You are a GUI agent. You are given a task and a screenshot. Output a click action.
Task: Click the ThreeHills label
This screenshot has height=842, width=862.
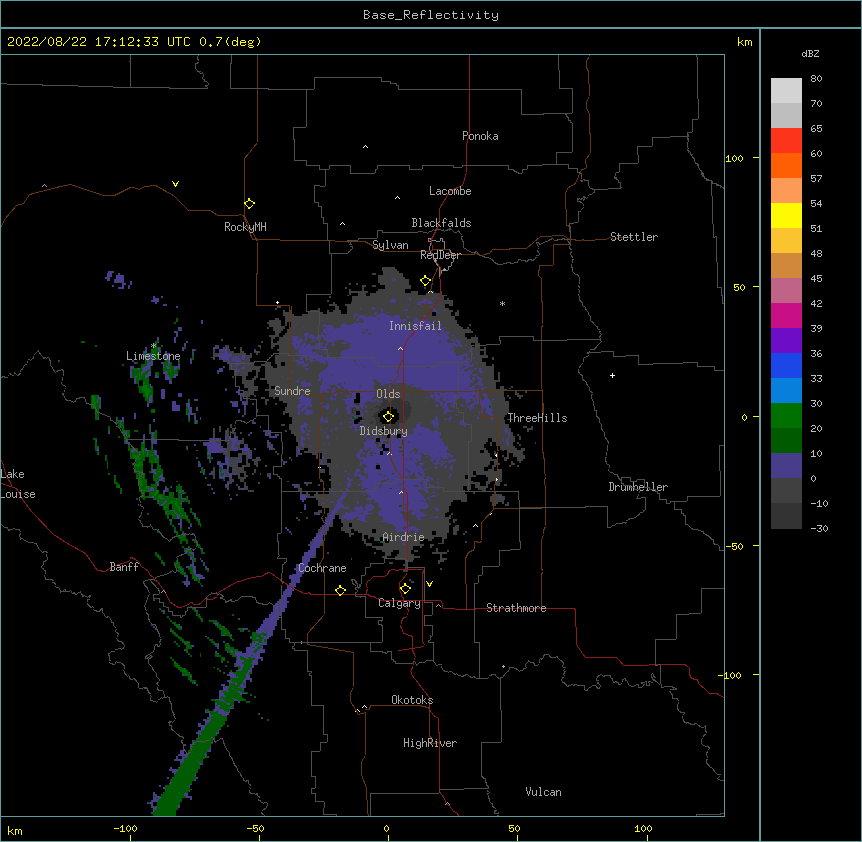(x=537, y=418)
